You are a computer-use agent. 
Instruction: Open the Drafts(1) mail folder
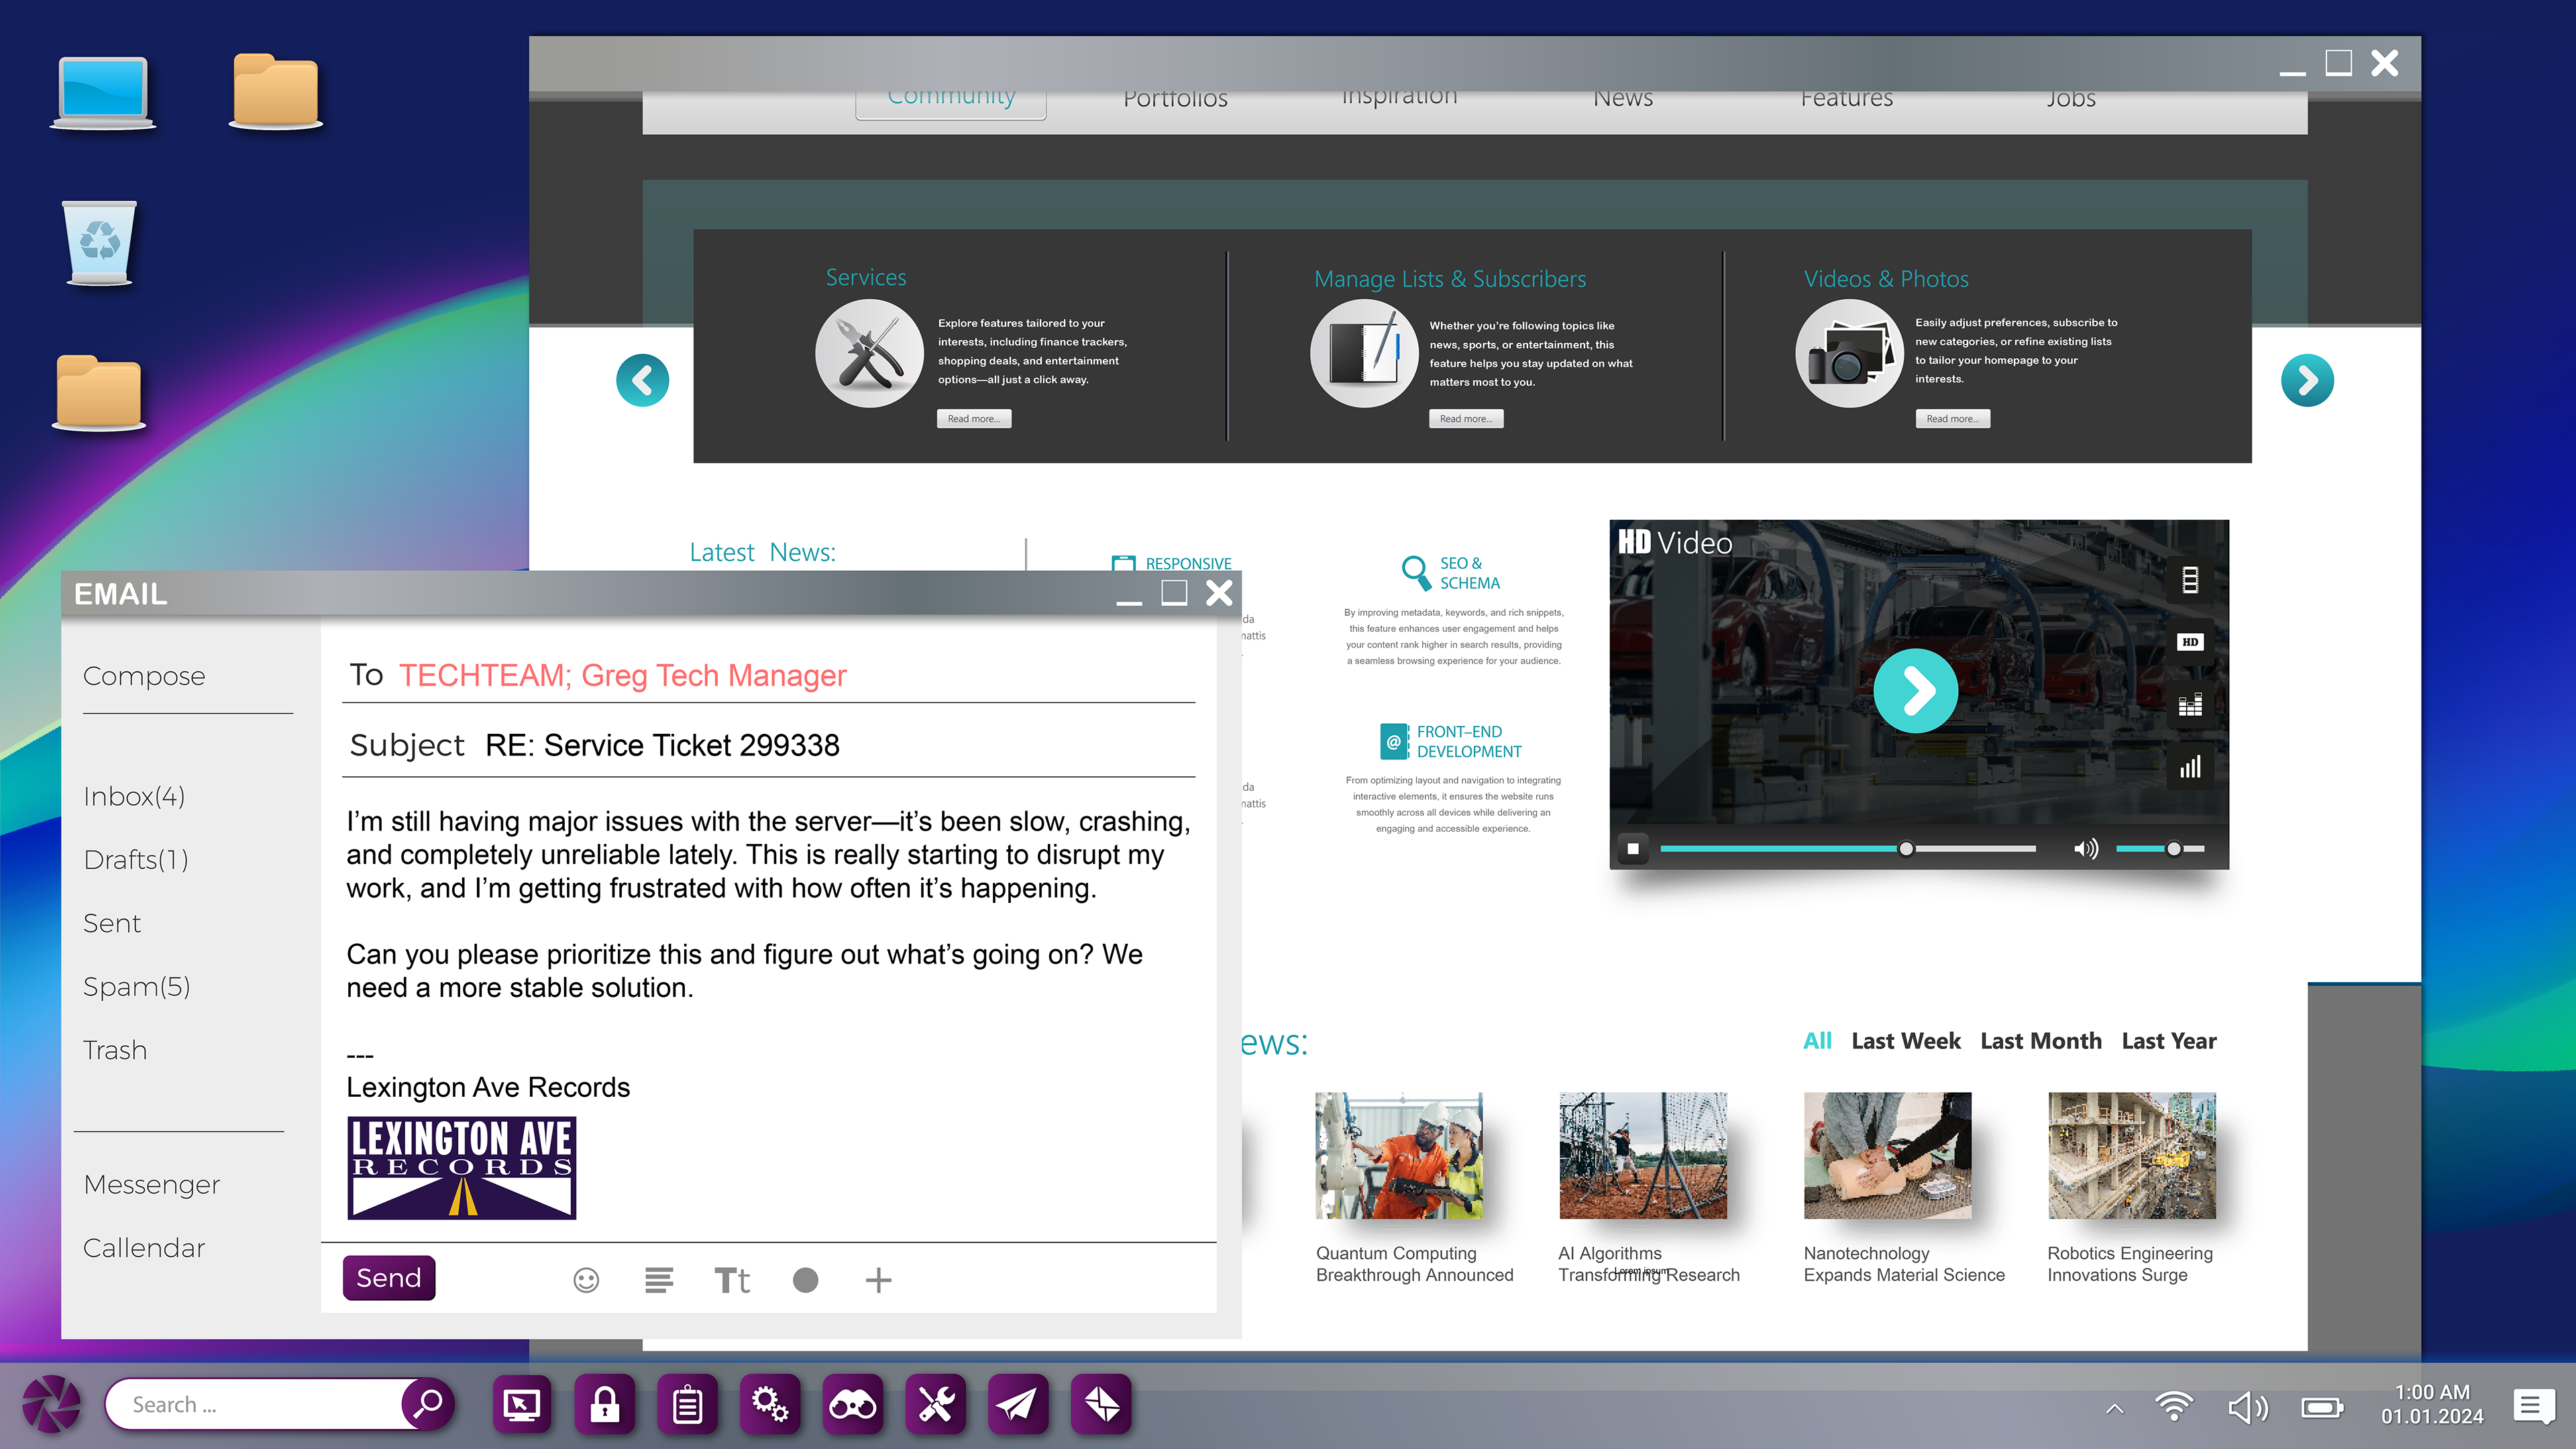coord(136,859)
